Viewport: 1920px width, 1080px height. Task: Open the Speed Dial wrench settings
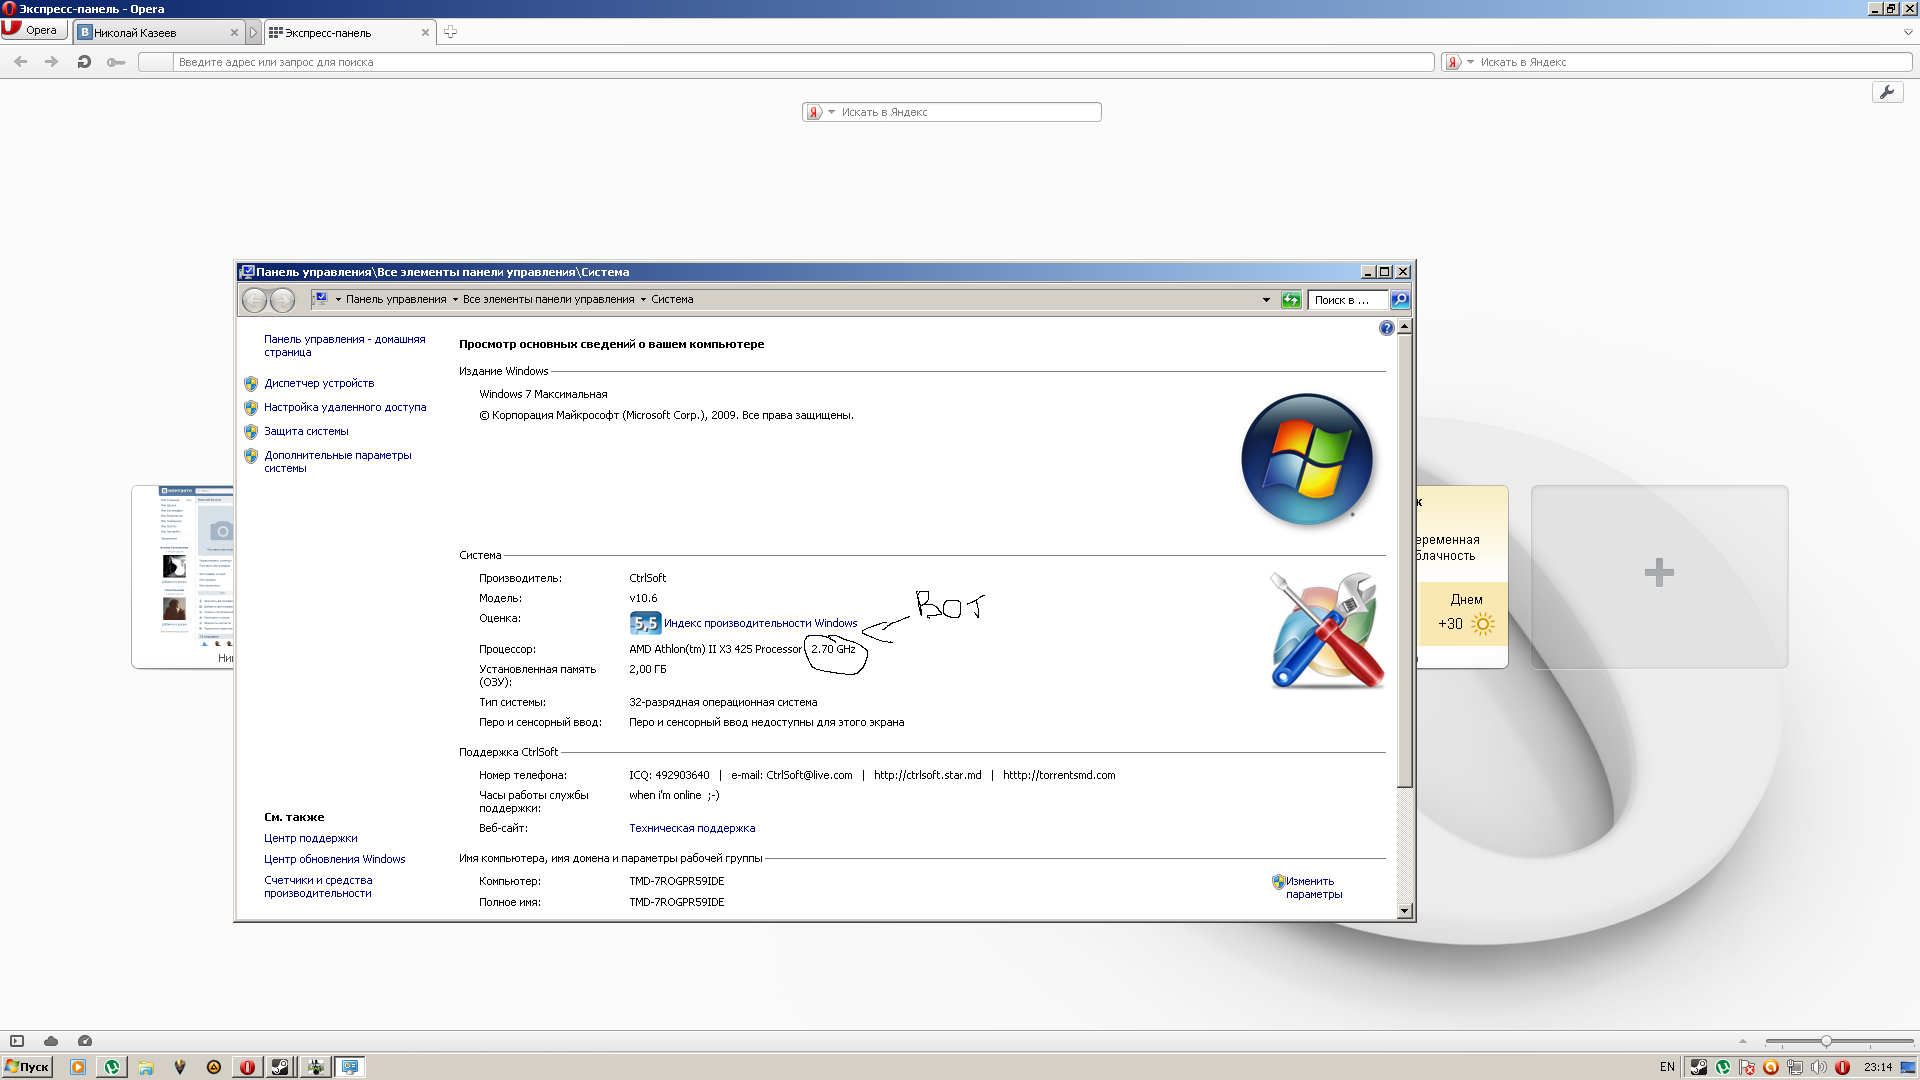[1887, 92]
